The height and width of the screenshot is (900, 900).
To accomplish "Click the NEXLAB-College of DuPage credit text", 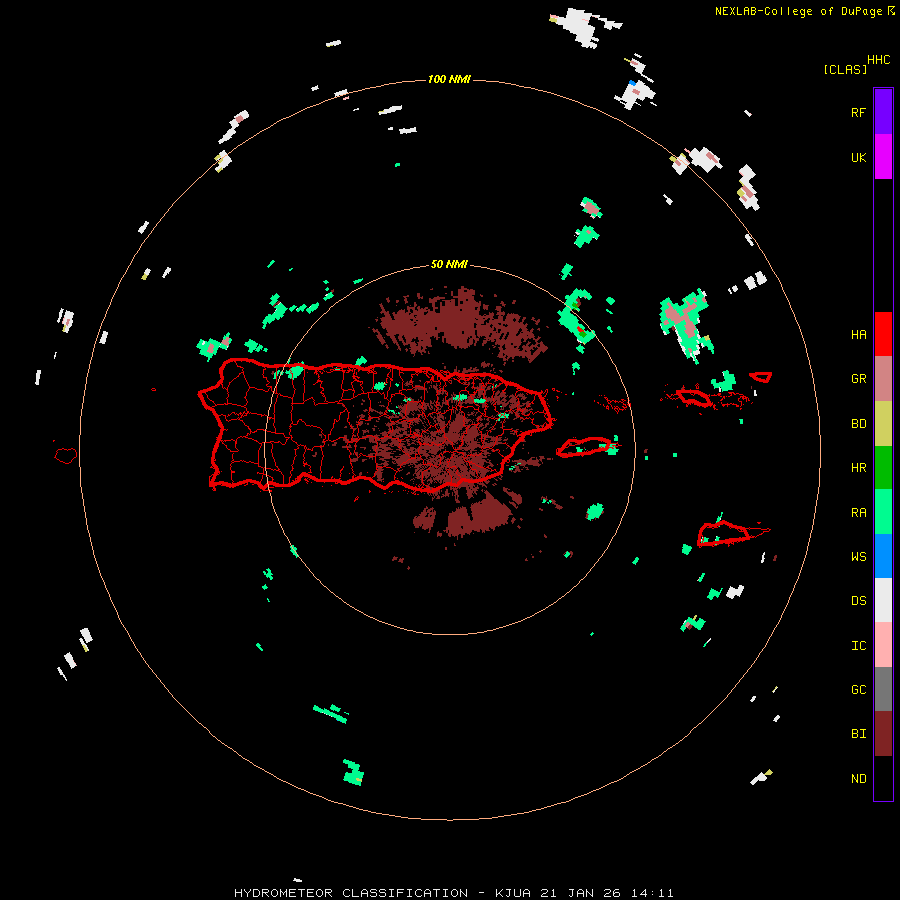I will click(798, 11).
